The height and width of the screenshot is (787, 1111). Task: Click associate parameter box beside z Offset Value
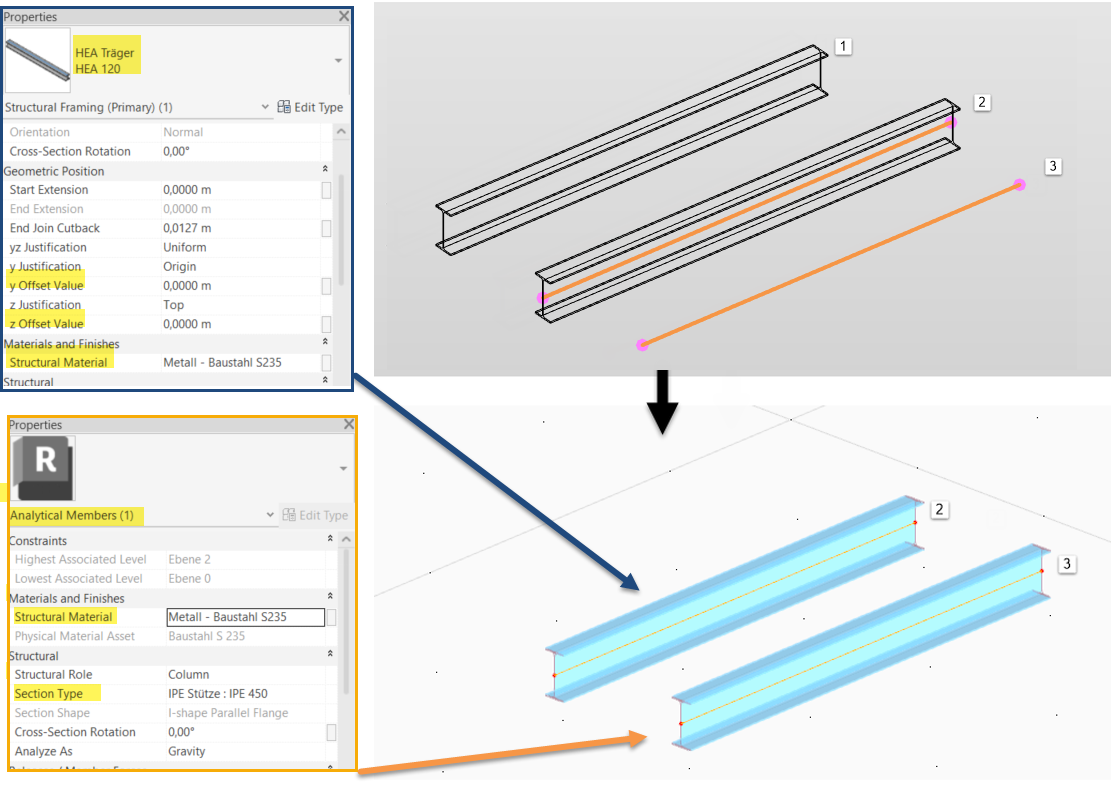pos(327,323)
